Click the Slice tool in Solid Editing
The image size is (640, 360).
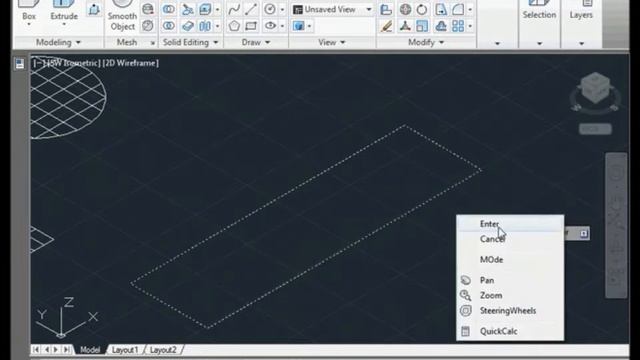188,9
